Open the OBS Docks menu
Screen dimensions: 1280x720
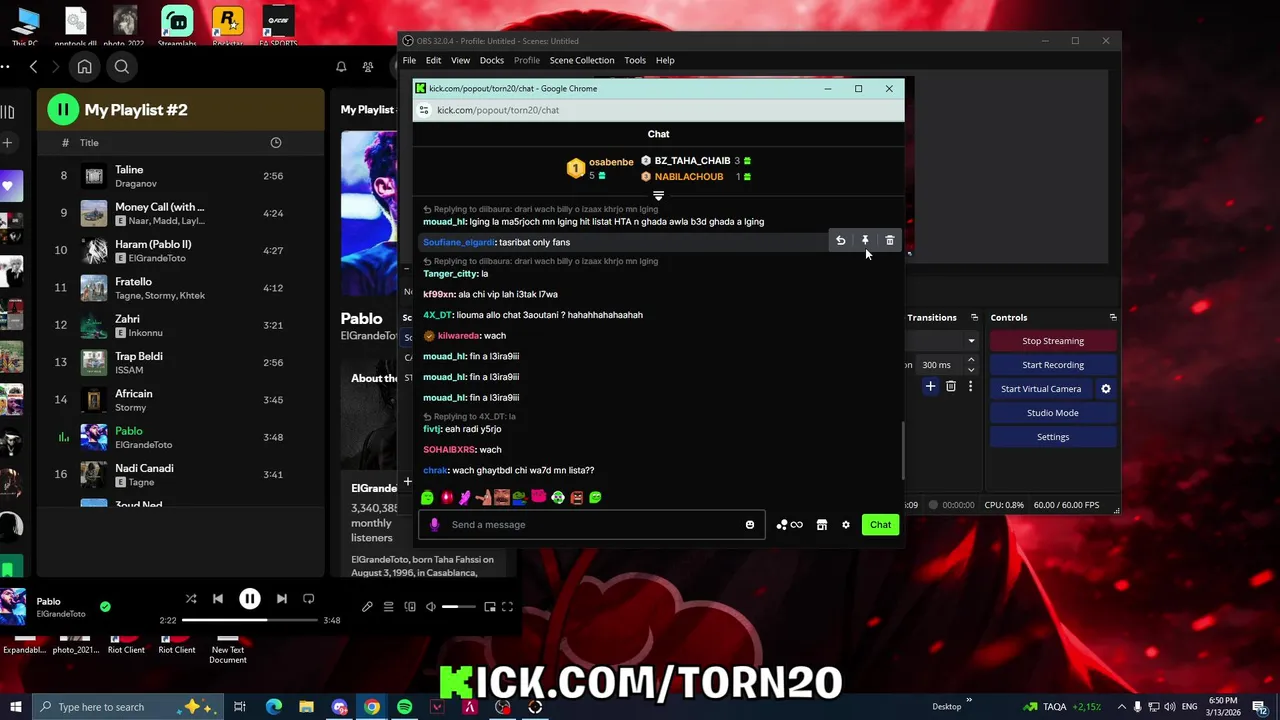492,60
